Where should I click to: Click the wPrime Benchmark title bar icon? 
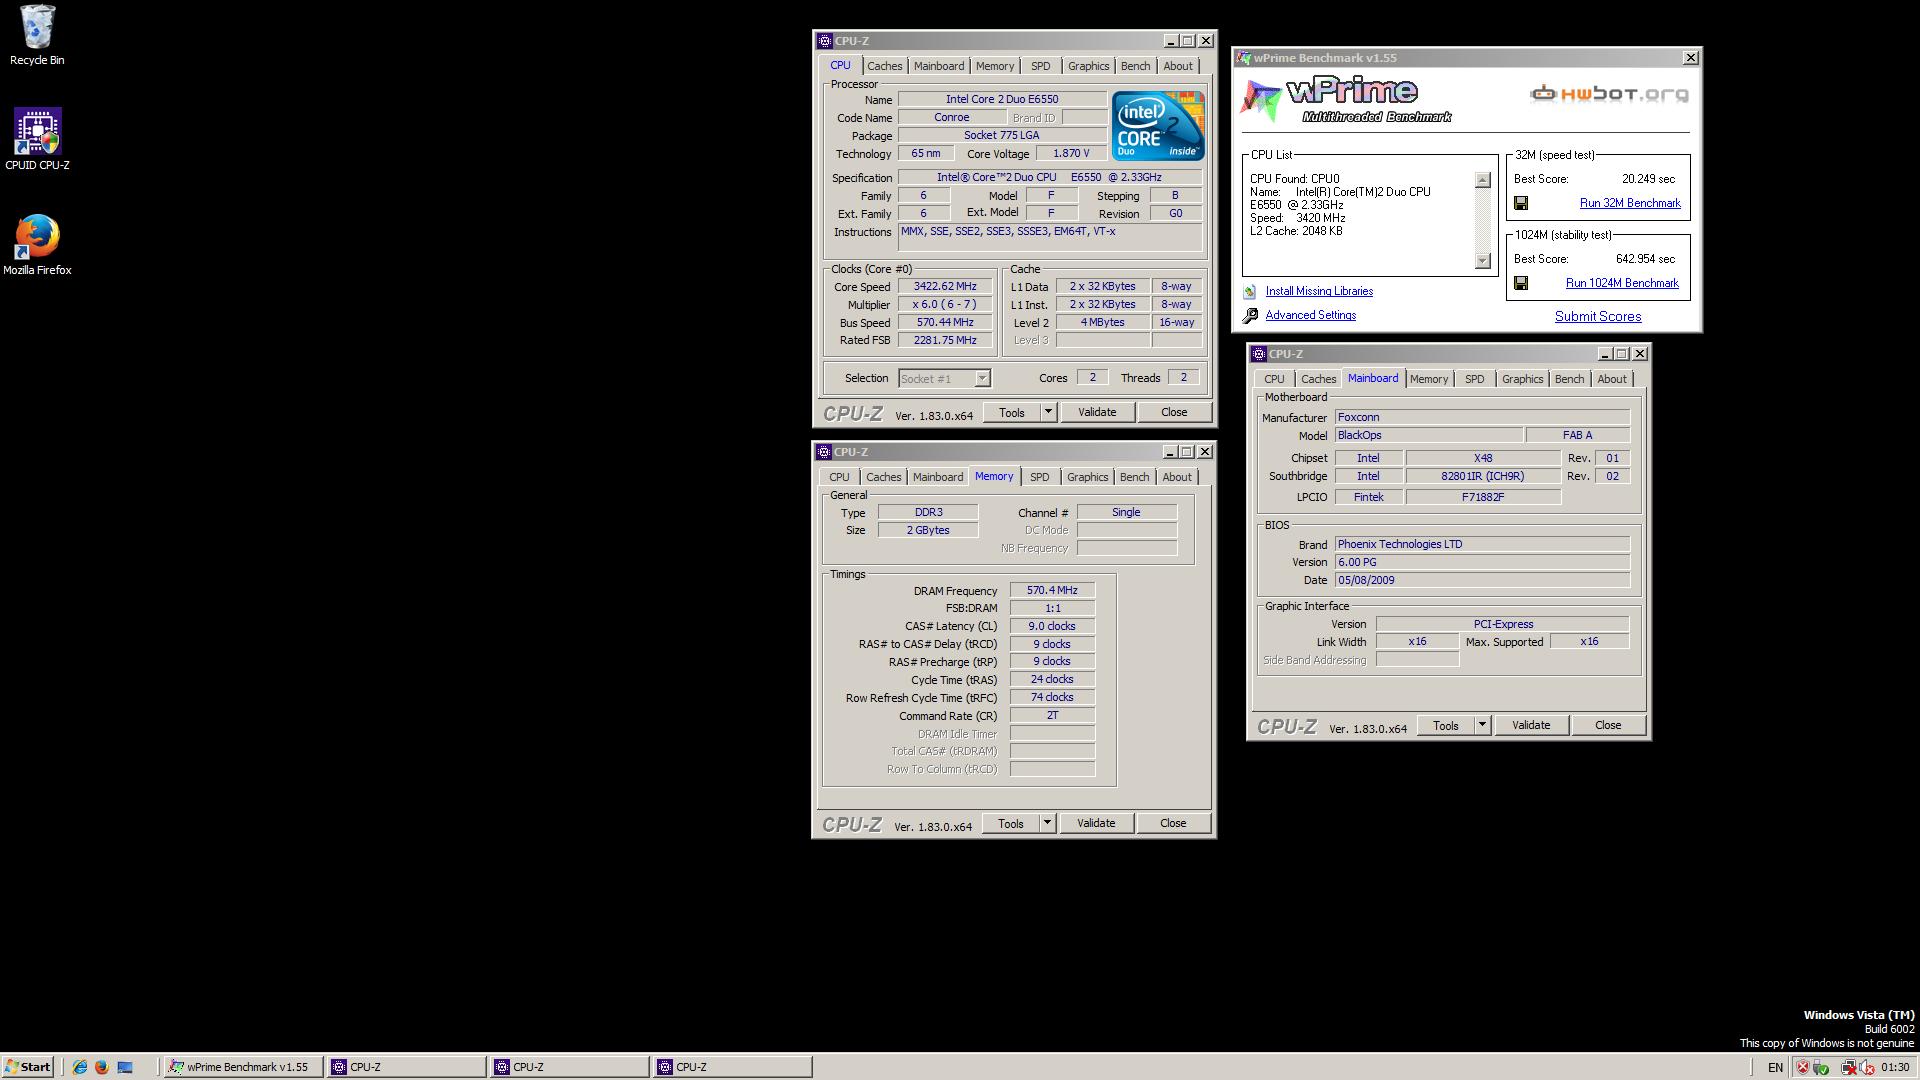coord(1243,58)
